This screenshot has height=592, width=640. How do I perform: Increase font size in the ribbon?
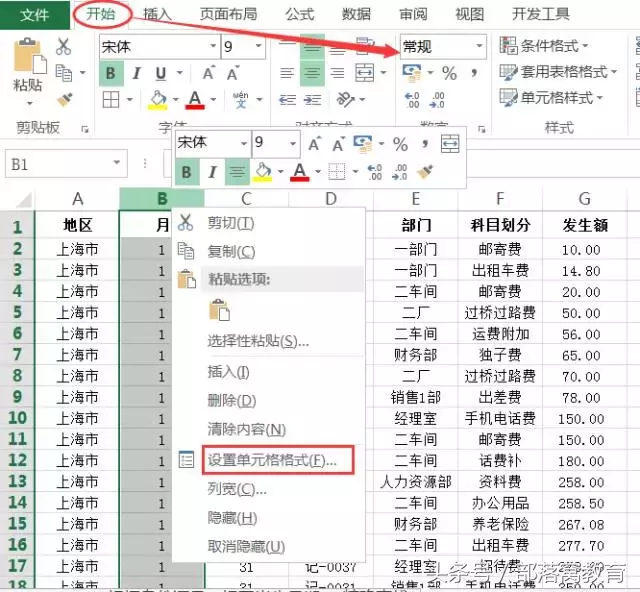point(209,73)
